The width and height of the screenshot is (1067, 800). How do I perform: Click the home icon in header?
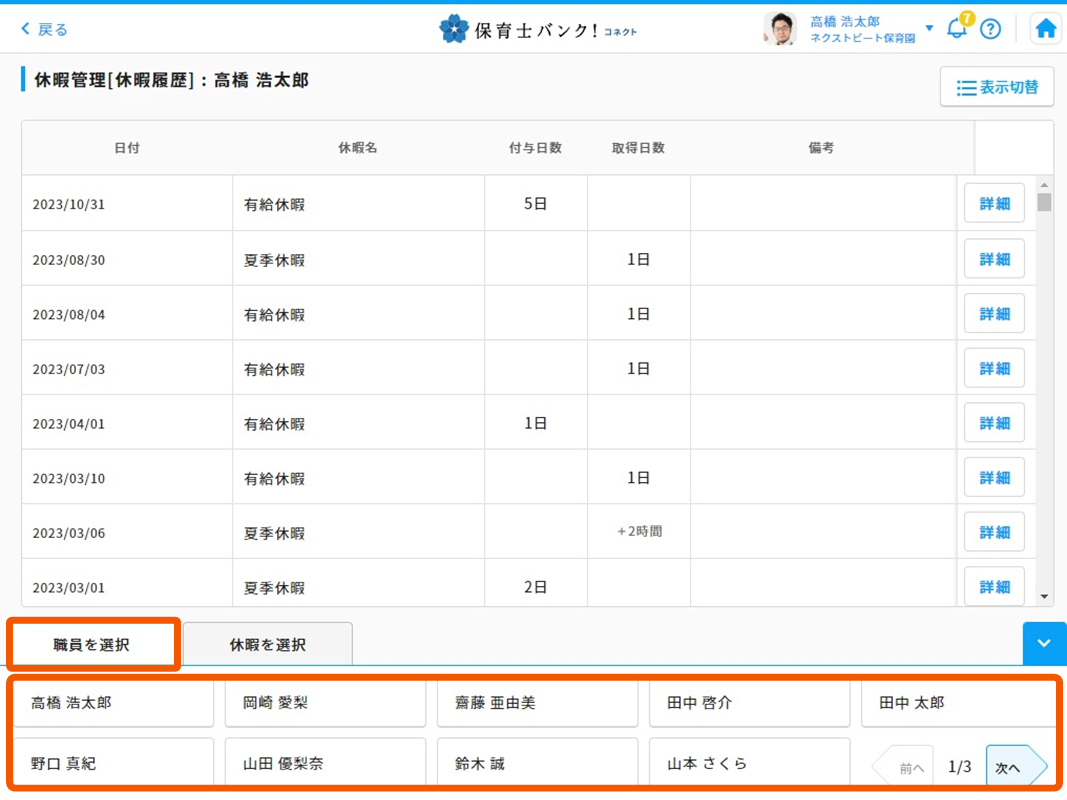tap(1046, 29)
